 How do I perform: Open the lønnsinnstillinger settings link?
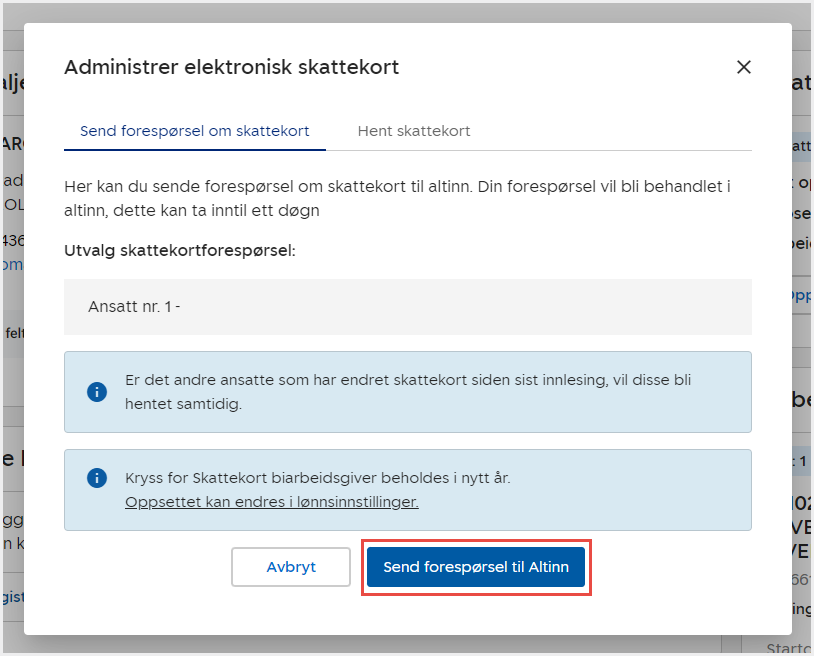pos(271,502)
